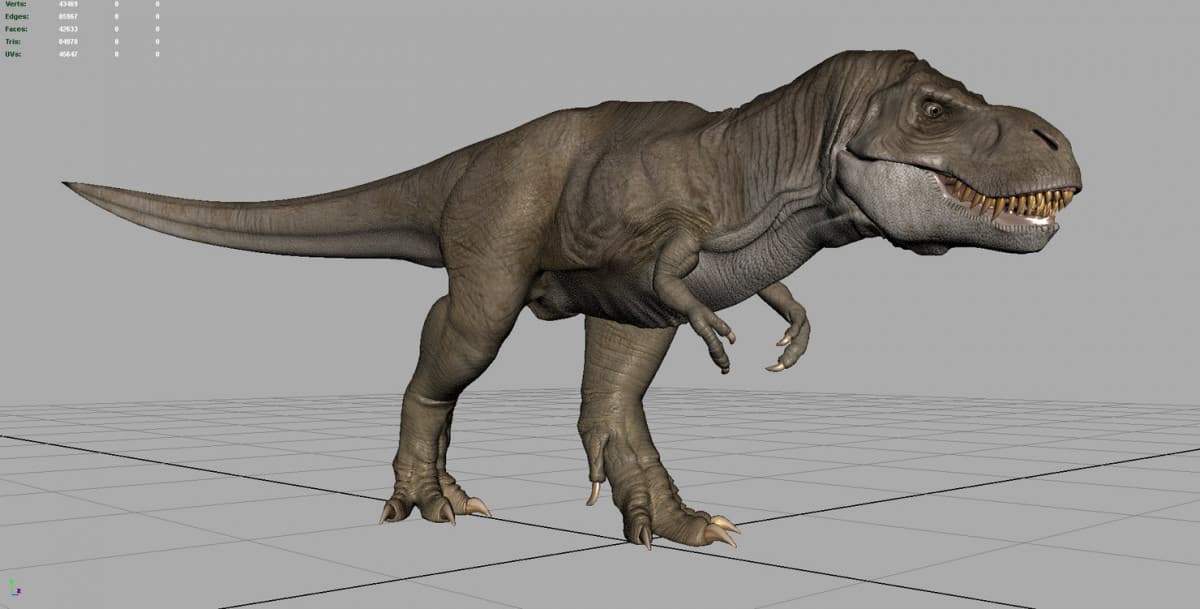Click the far forearm's hanging claw
This screenshot has height=609, width=1200.
[x=775, y=367]
